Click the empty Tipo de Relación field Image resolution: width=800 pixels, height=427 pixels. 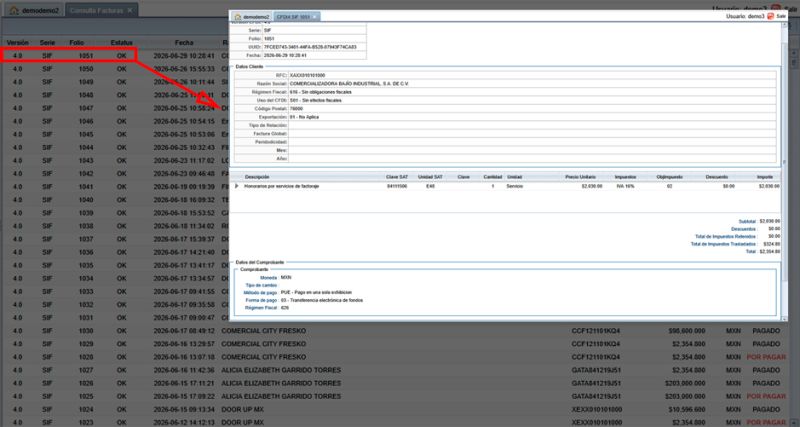click(x=532, y=125)
